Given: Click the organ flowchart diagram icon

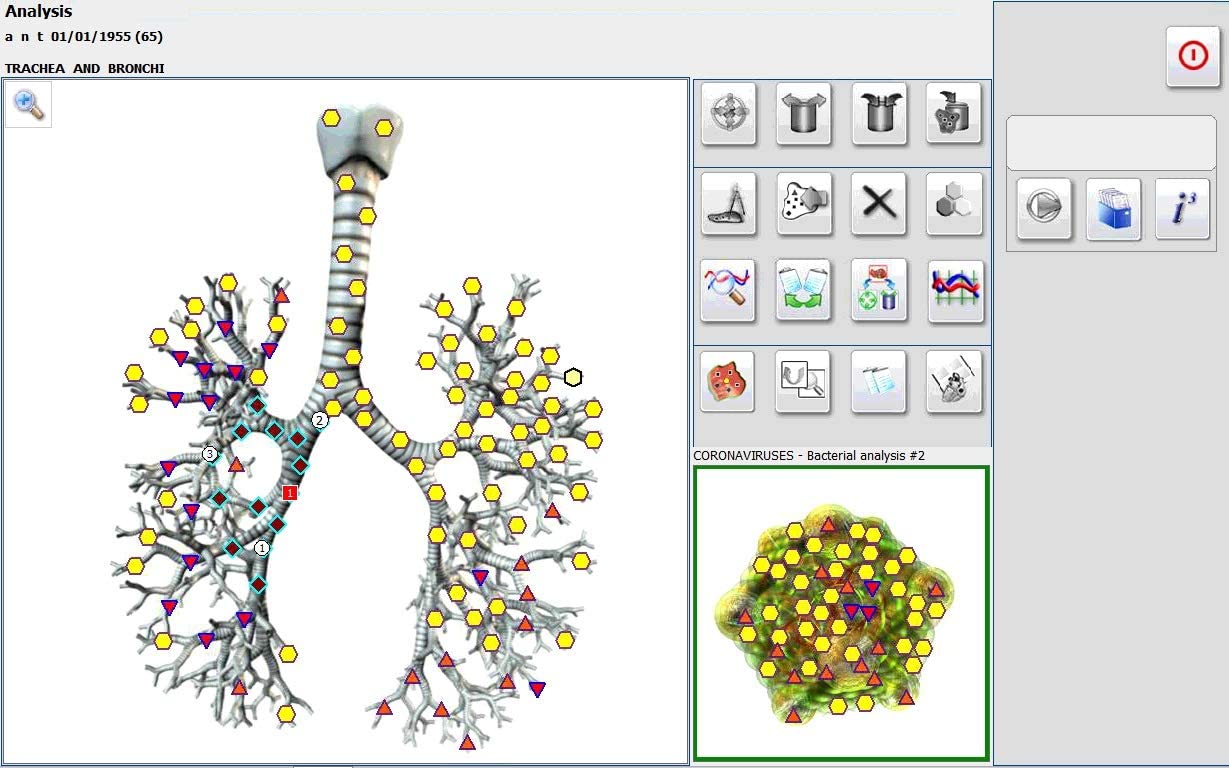Looking at the screenshot, I should tap(879, 291).
